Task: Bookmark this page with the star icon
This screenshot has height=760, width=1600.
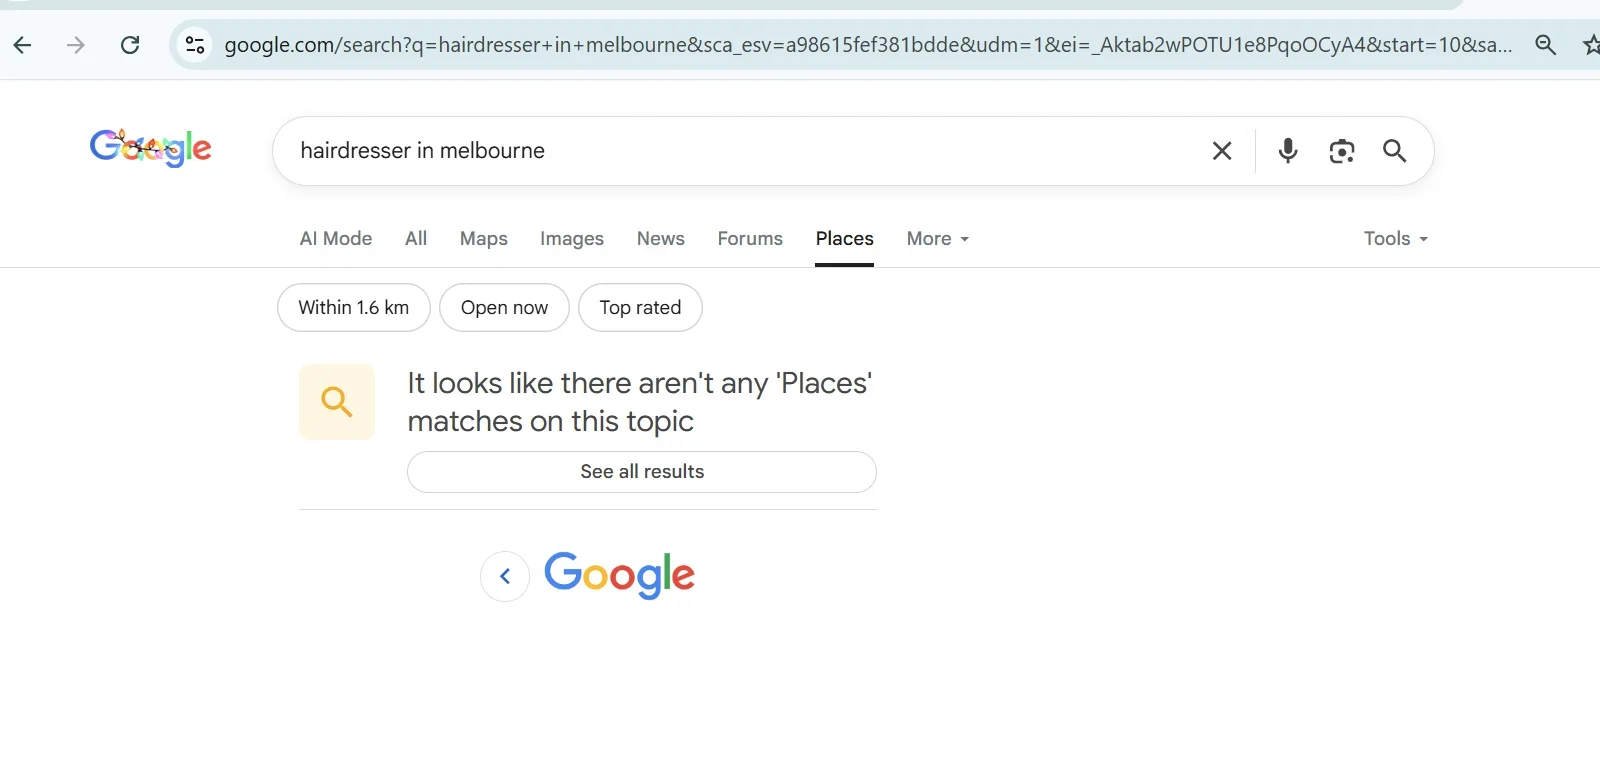Action: [x=1591, y=45]
